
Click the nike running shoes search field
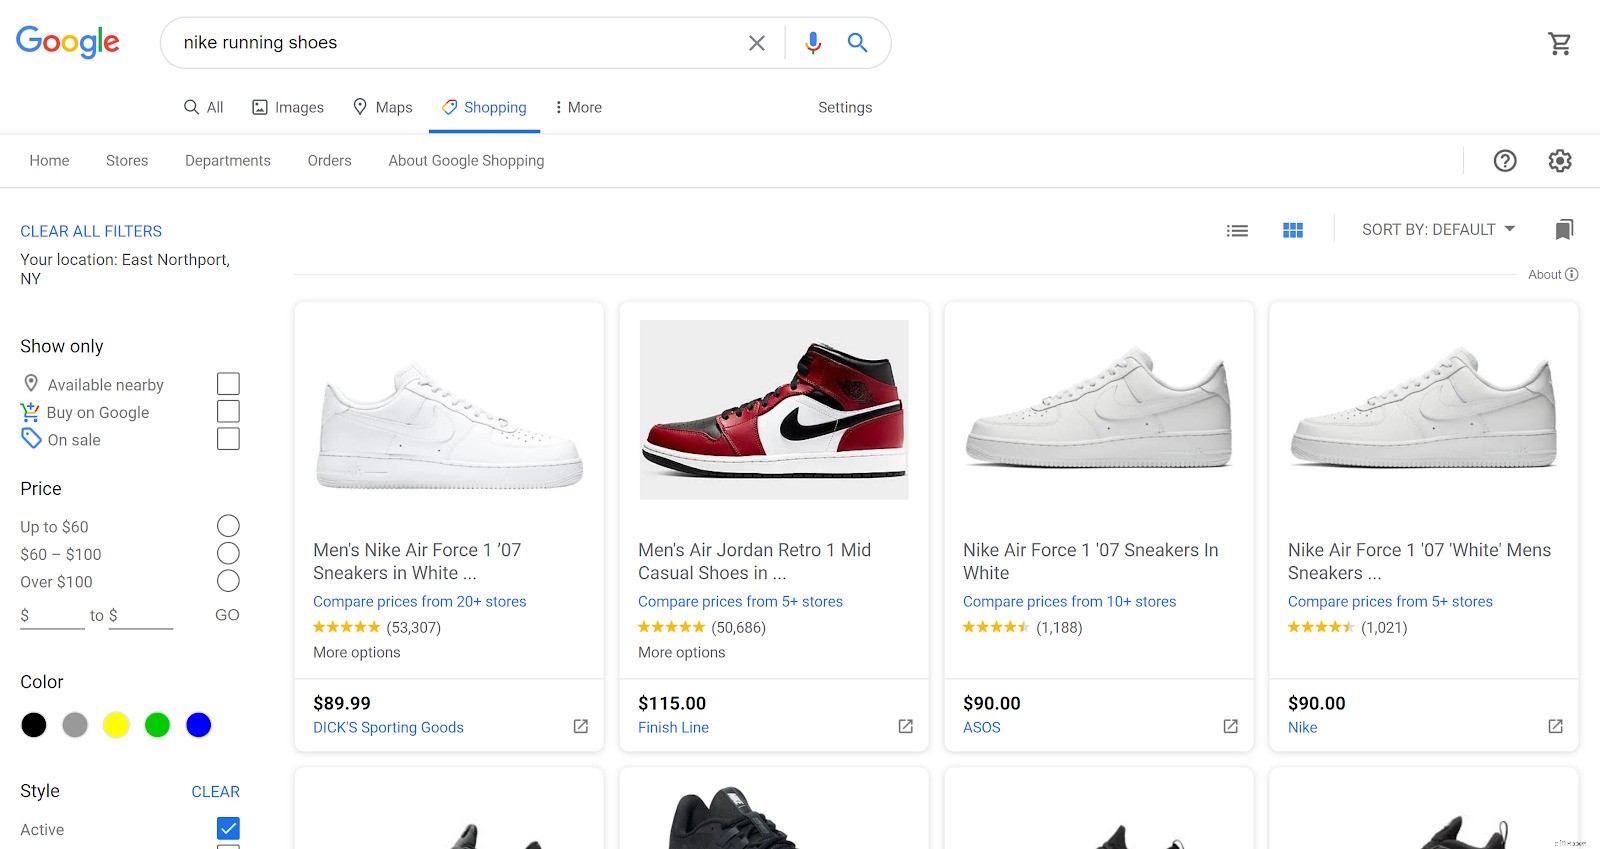pos(455,42)
